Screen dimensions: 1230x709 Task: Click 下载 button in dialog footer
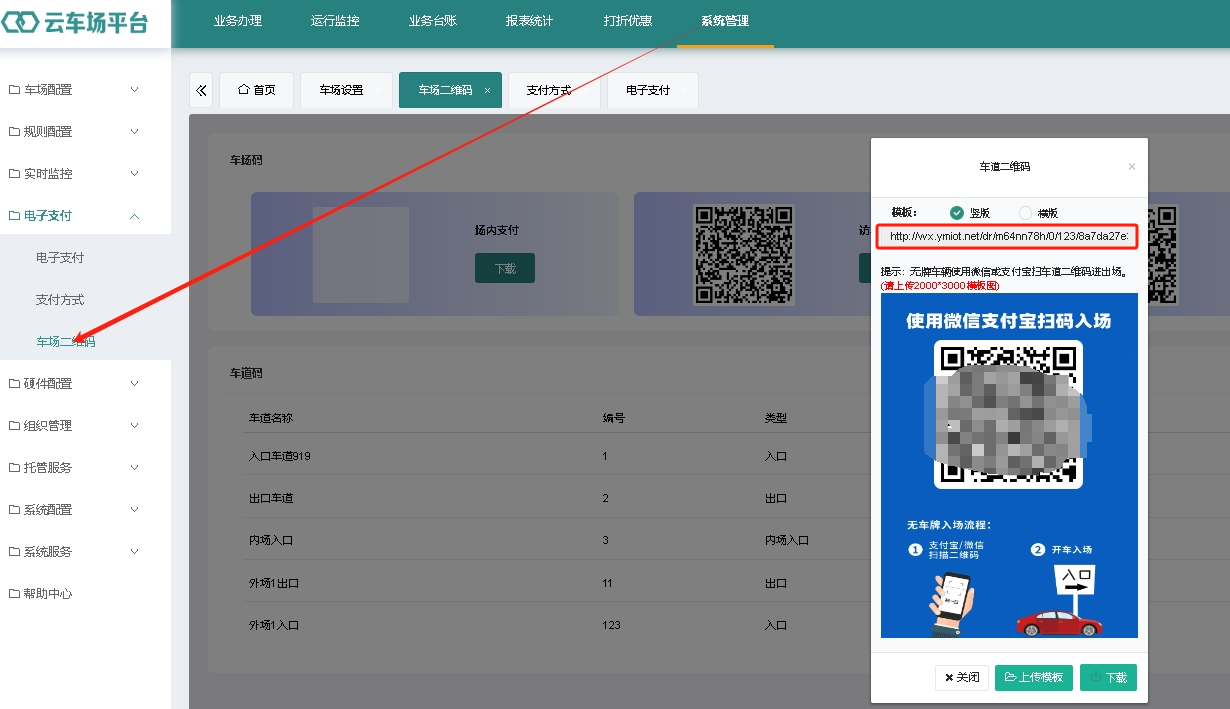[1108, 677]
